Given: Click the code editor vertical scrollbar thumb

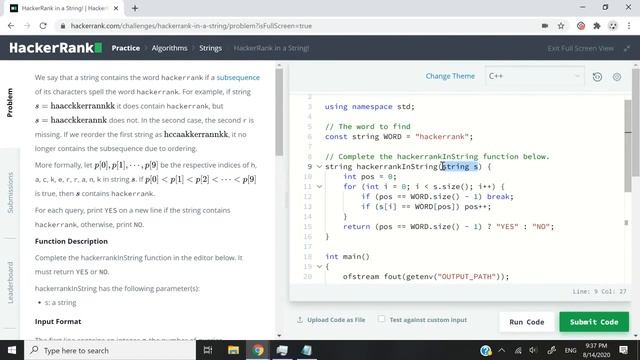Looking at the screenshot, I should (628, 146).
